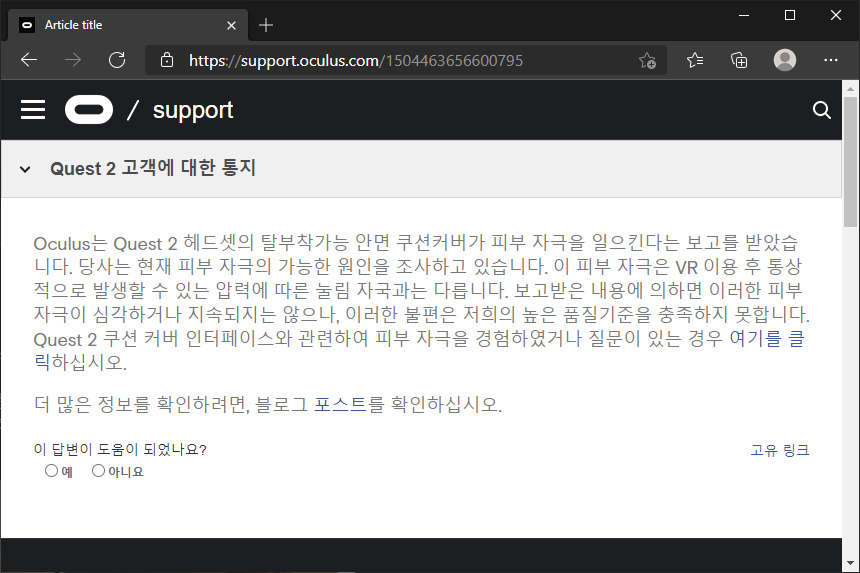Click the Oculus logo
860x573 pixels.
click(89, 110)
